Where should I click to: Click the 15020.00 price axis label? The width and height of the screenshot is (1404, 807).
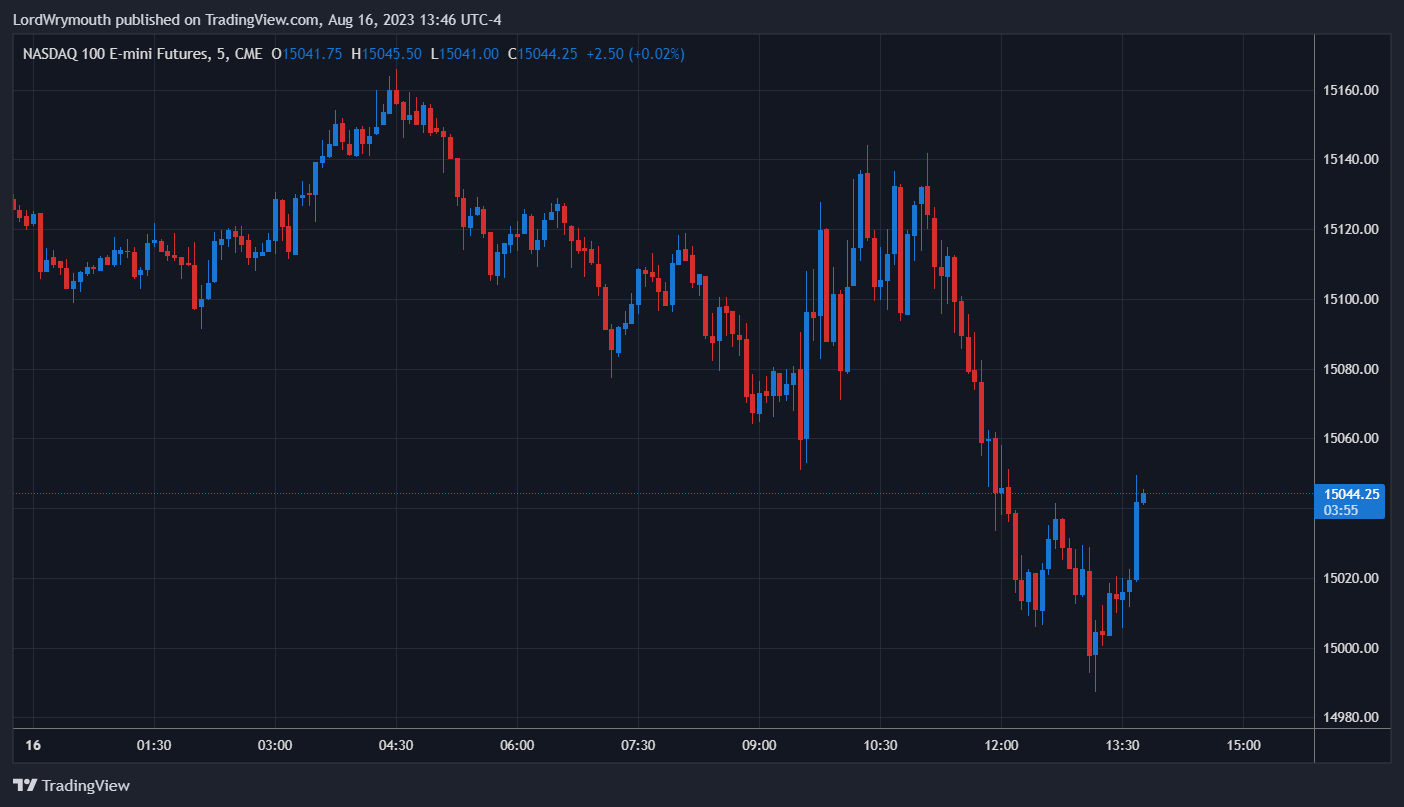click(1351, 578)
